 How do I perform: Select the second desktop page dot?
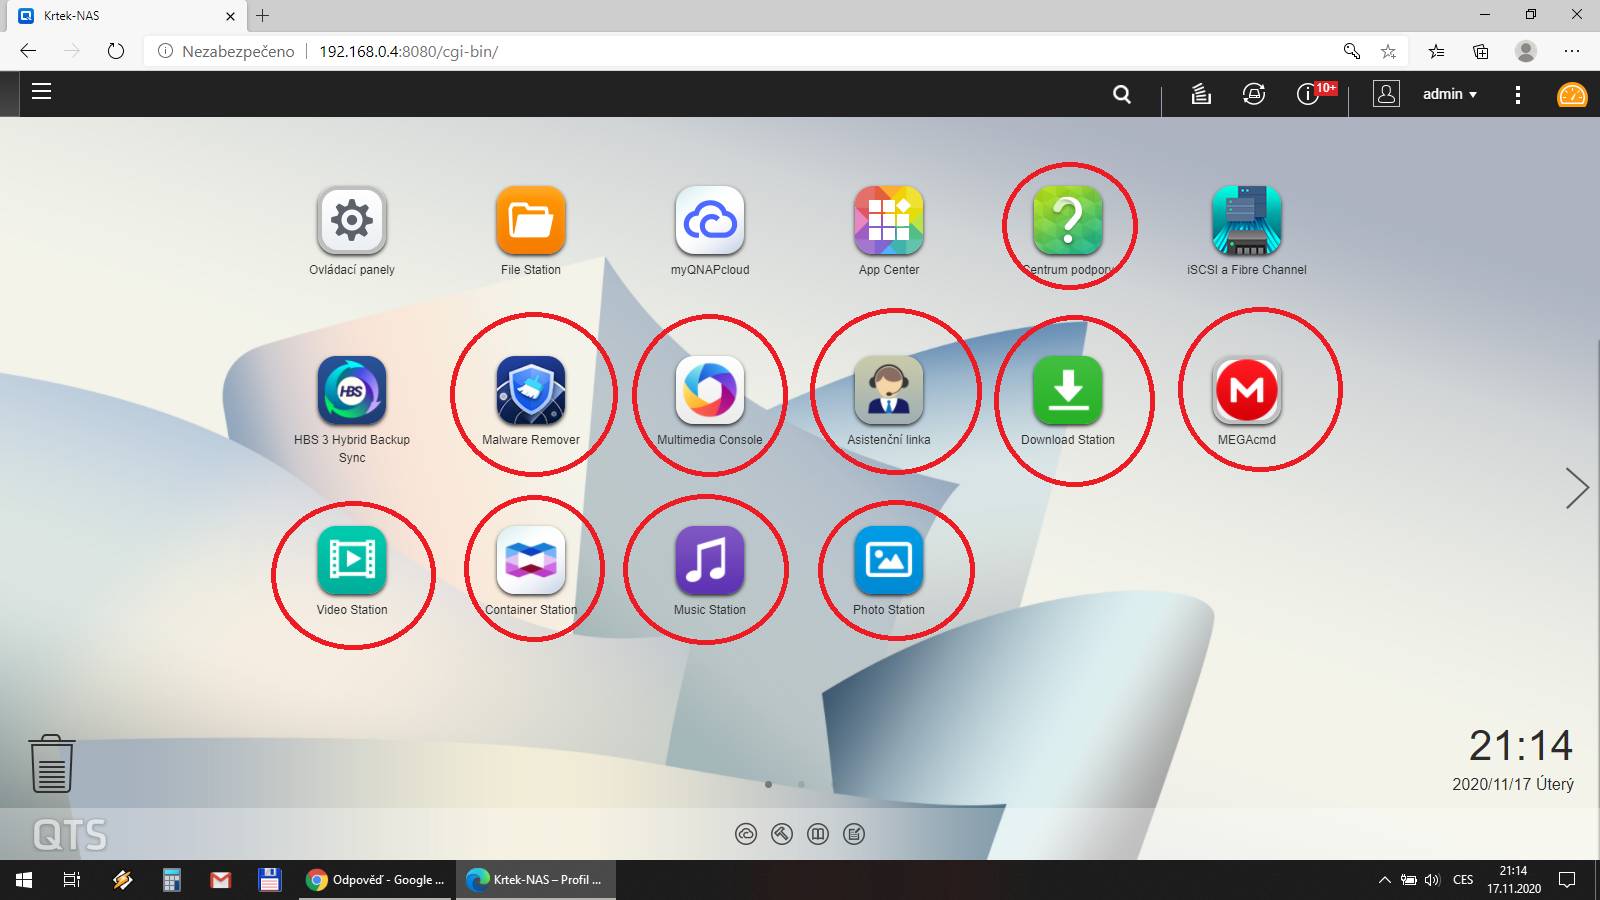(x=801, y=785)
